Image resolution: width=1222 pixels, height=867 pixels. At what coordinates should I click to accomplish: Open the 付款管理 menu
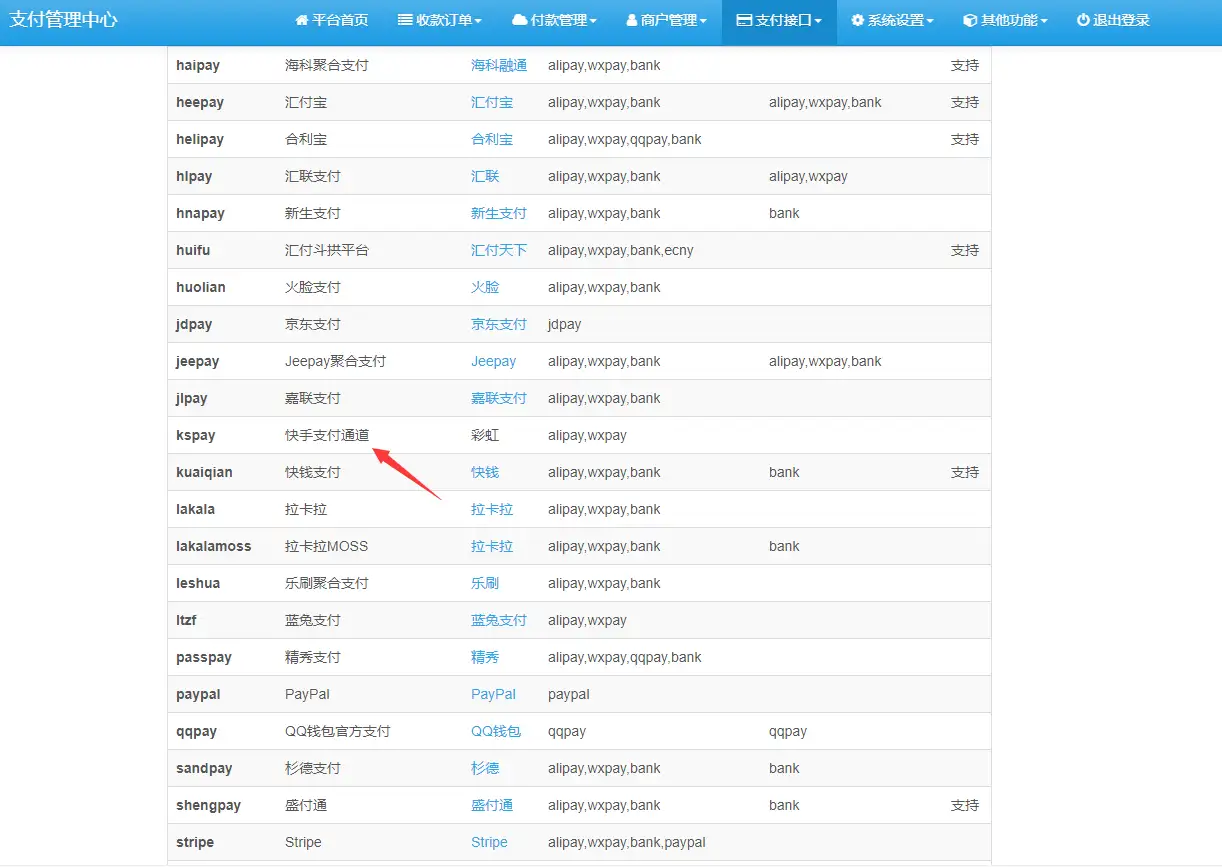click(x=555, y=20)
